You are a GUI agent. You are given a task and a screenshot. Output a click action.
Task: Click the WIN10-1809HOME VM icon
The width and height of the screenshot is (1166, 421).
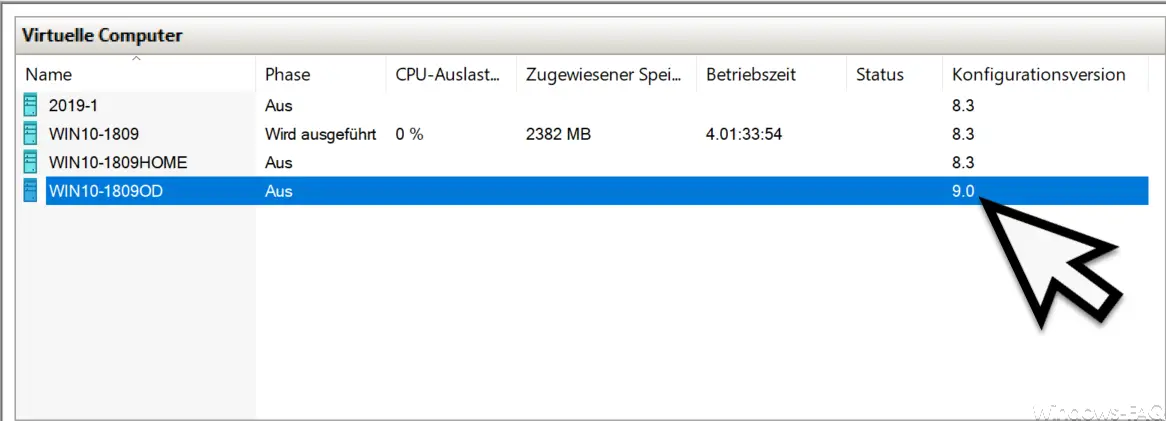pyautogui.click(x=30, y=162)
